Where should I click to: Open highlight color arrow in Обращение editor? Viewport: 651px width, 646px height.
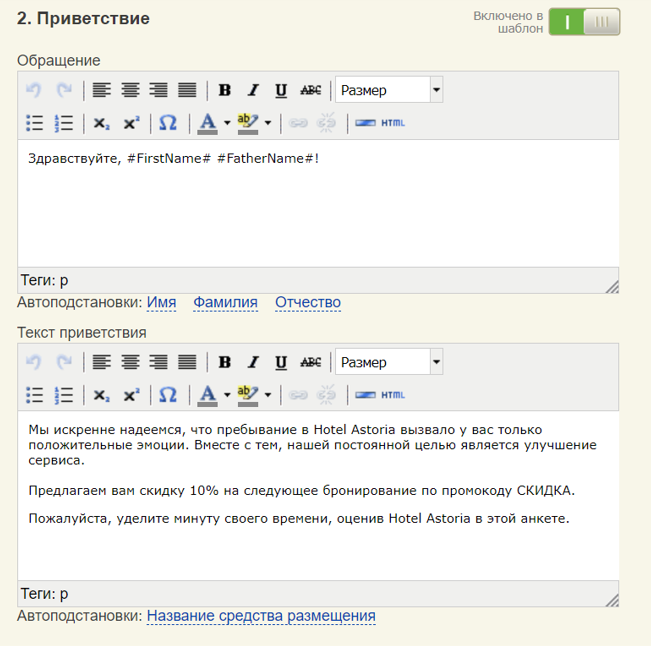[268, 123]
